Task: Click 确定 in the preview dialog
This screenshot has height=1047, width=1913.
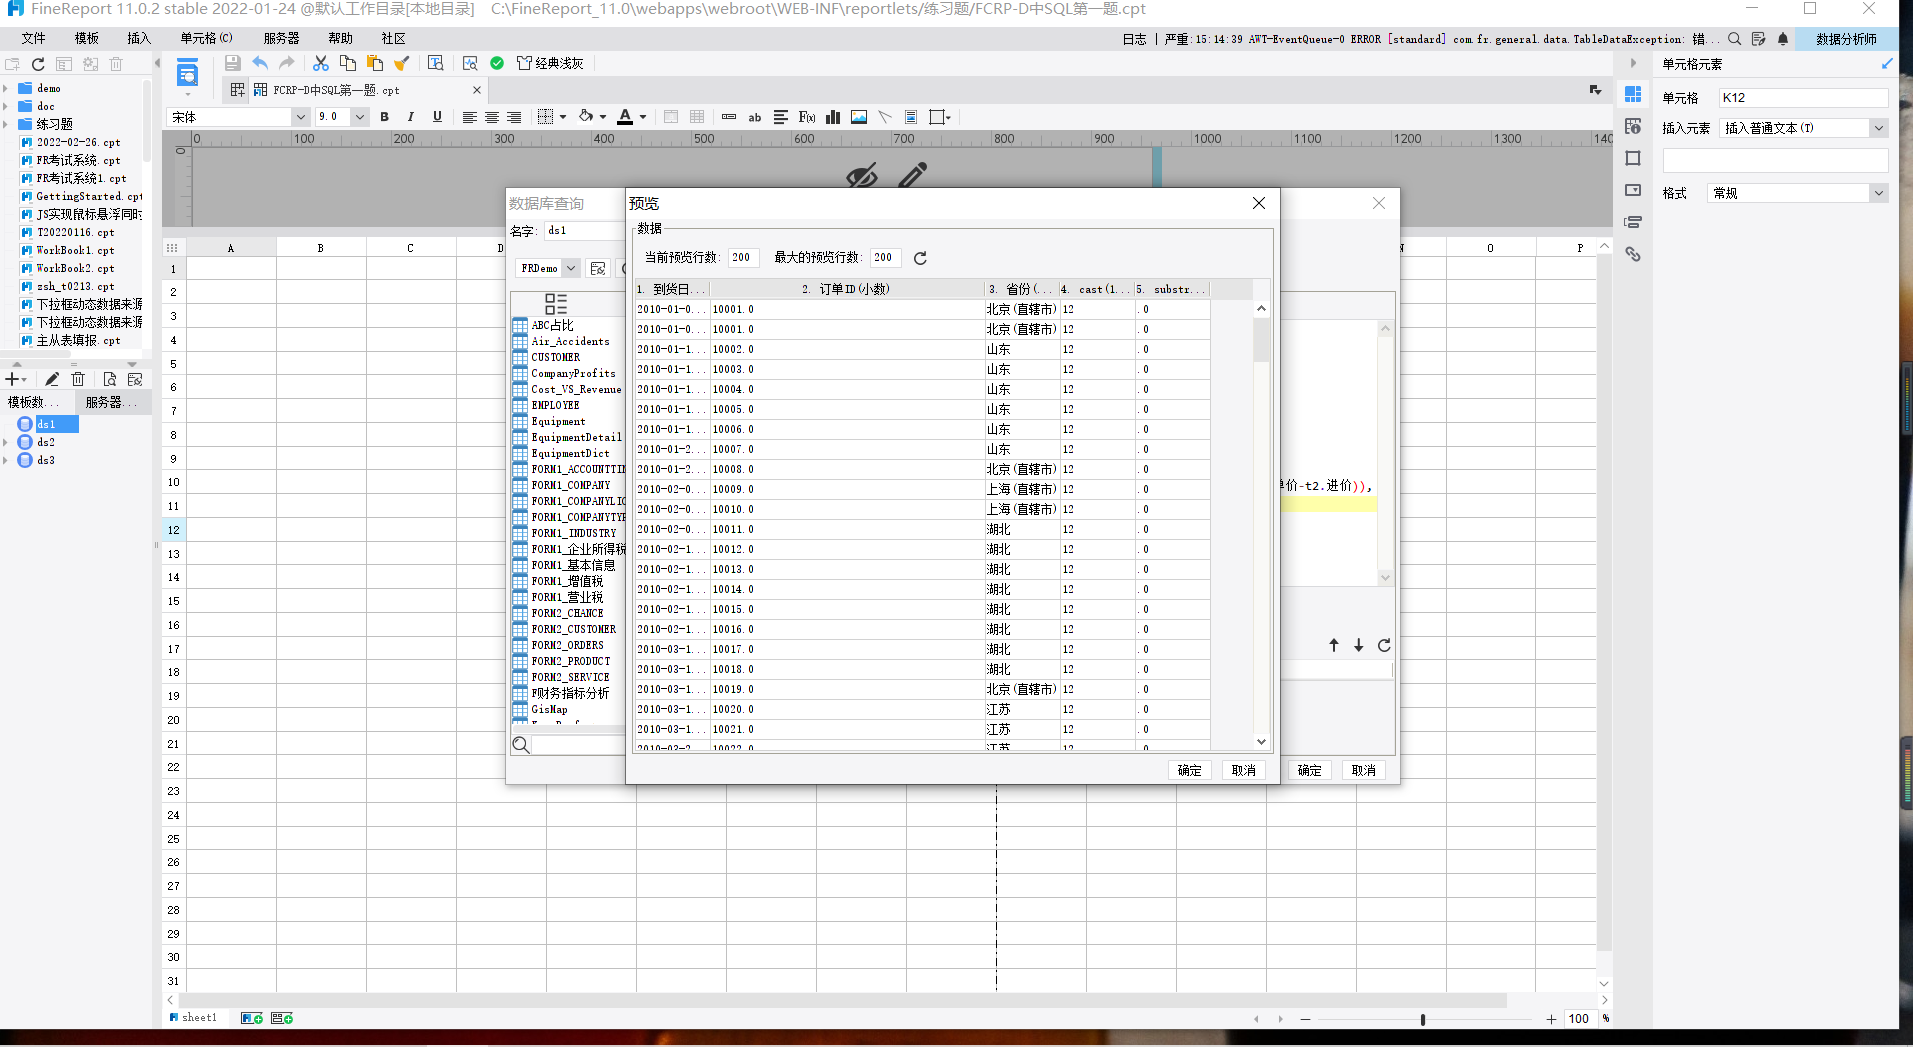Action: pyautogui.click(x=1190, y=770)
